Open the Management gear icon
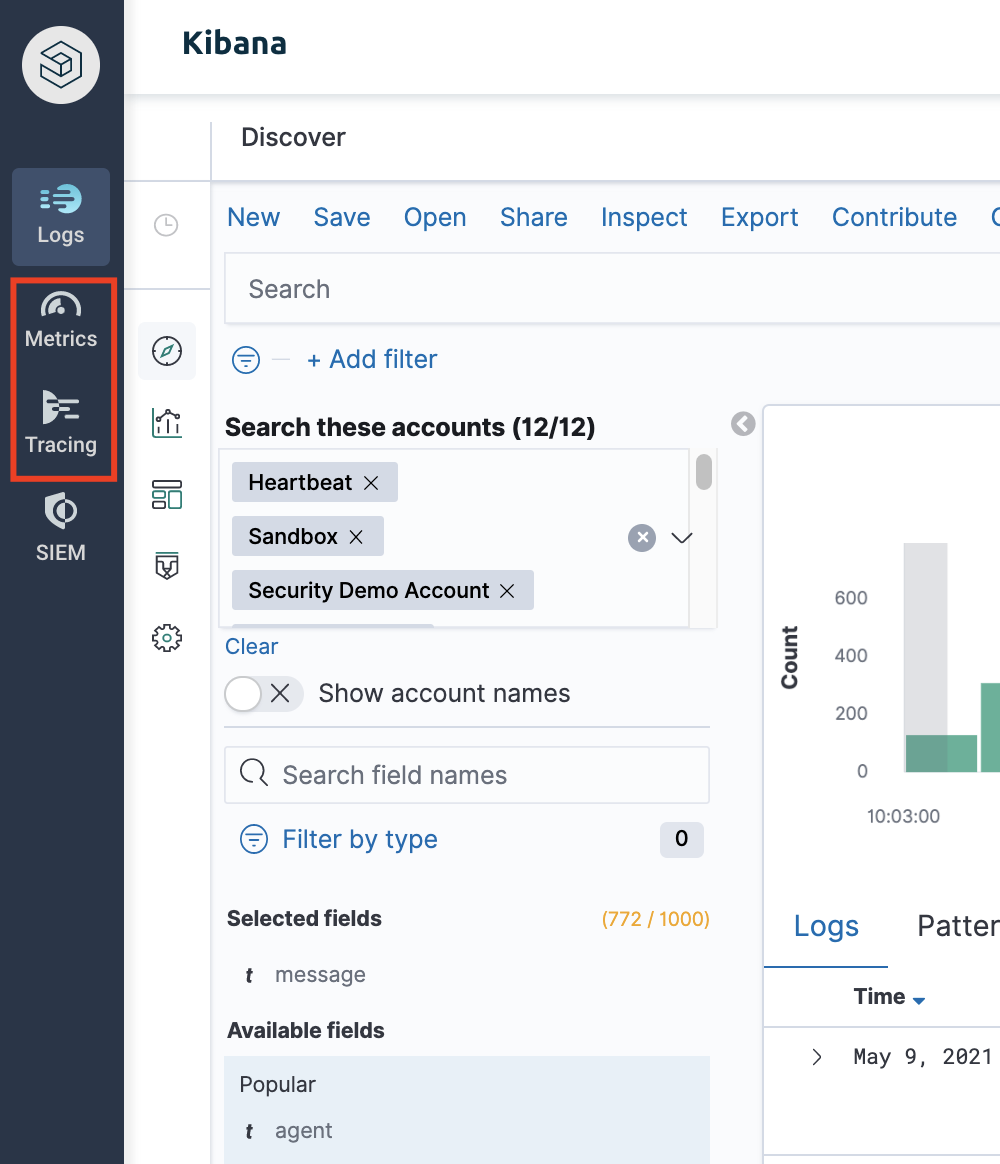Viewport: 1000px width, 1164px height. [167, 638]
